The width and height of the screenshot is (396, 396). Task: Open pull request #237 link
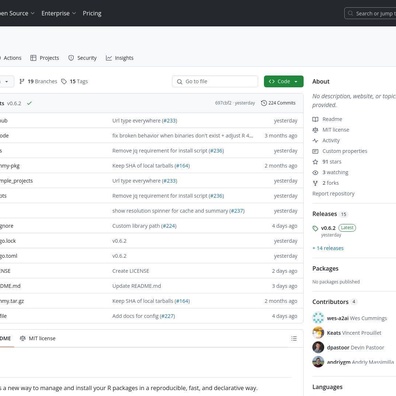pos(237,211)
